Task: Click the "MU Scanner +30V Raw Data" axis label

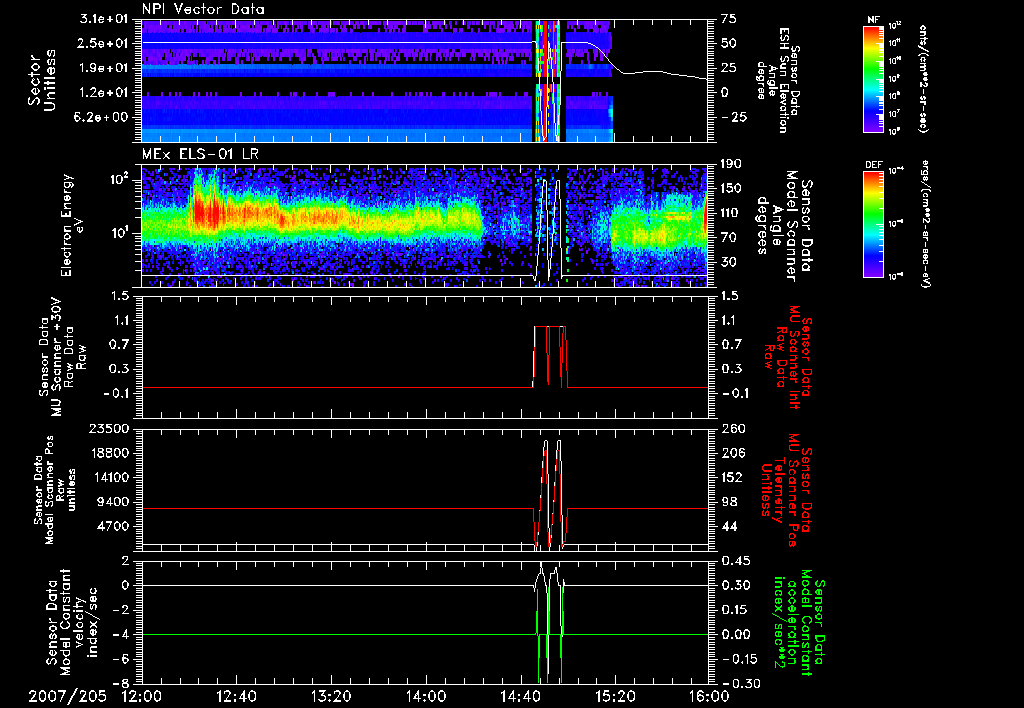Action: click(62, 357)
